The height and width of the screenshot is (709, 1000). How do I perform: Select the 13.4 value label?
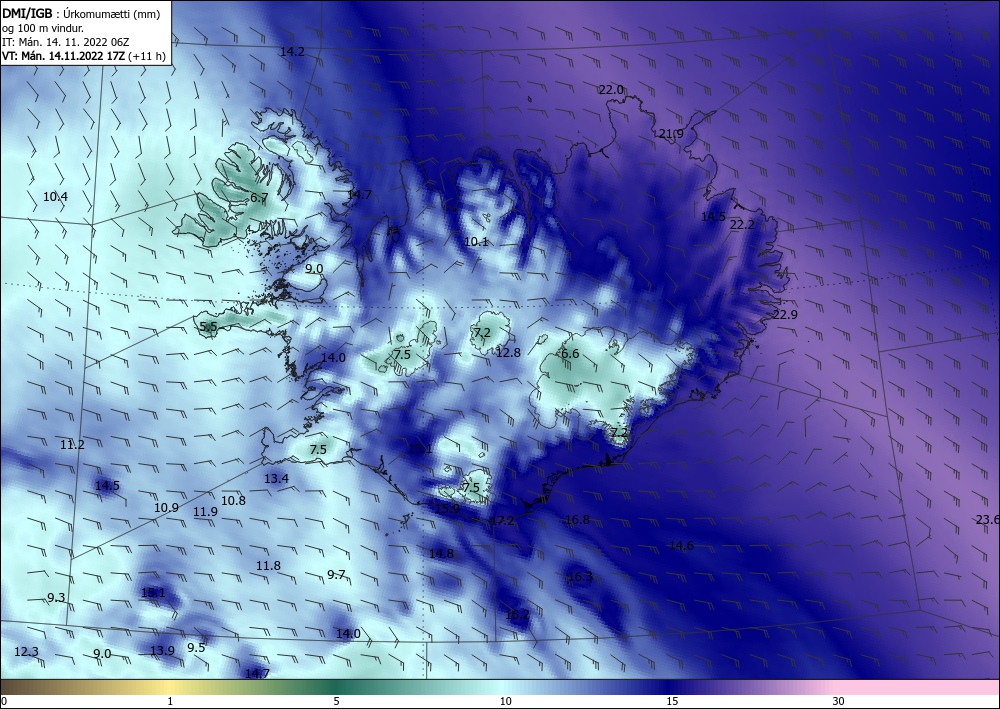tap(276, 478)
